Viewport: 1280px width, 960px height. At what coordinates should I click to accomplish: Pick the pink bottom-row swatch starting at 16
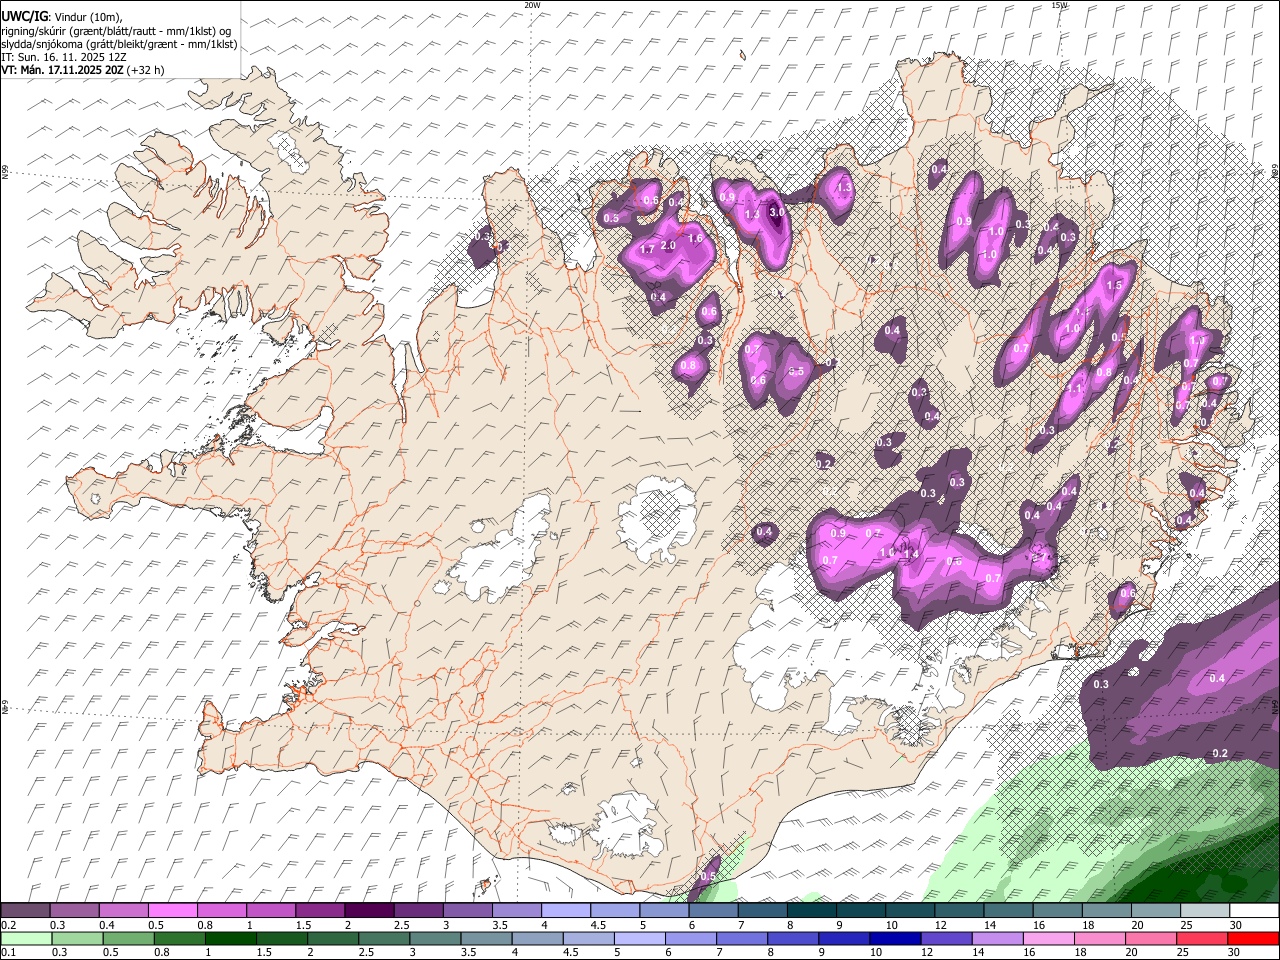tap(1047, 939)
